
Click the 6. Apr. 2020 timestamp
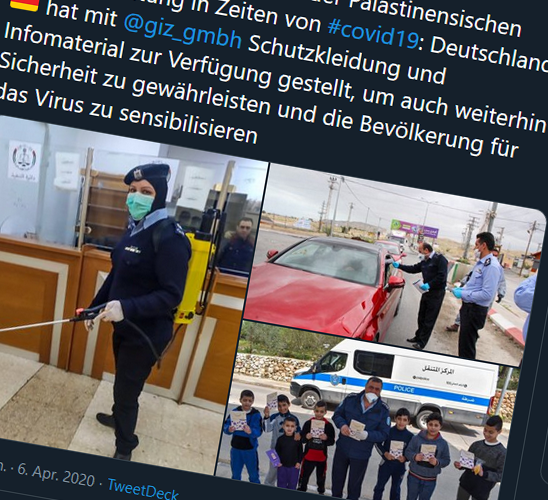coord(56,475)
